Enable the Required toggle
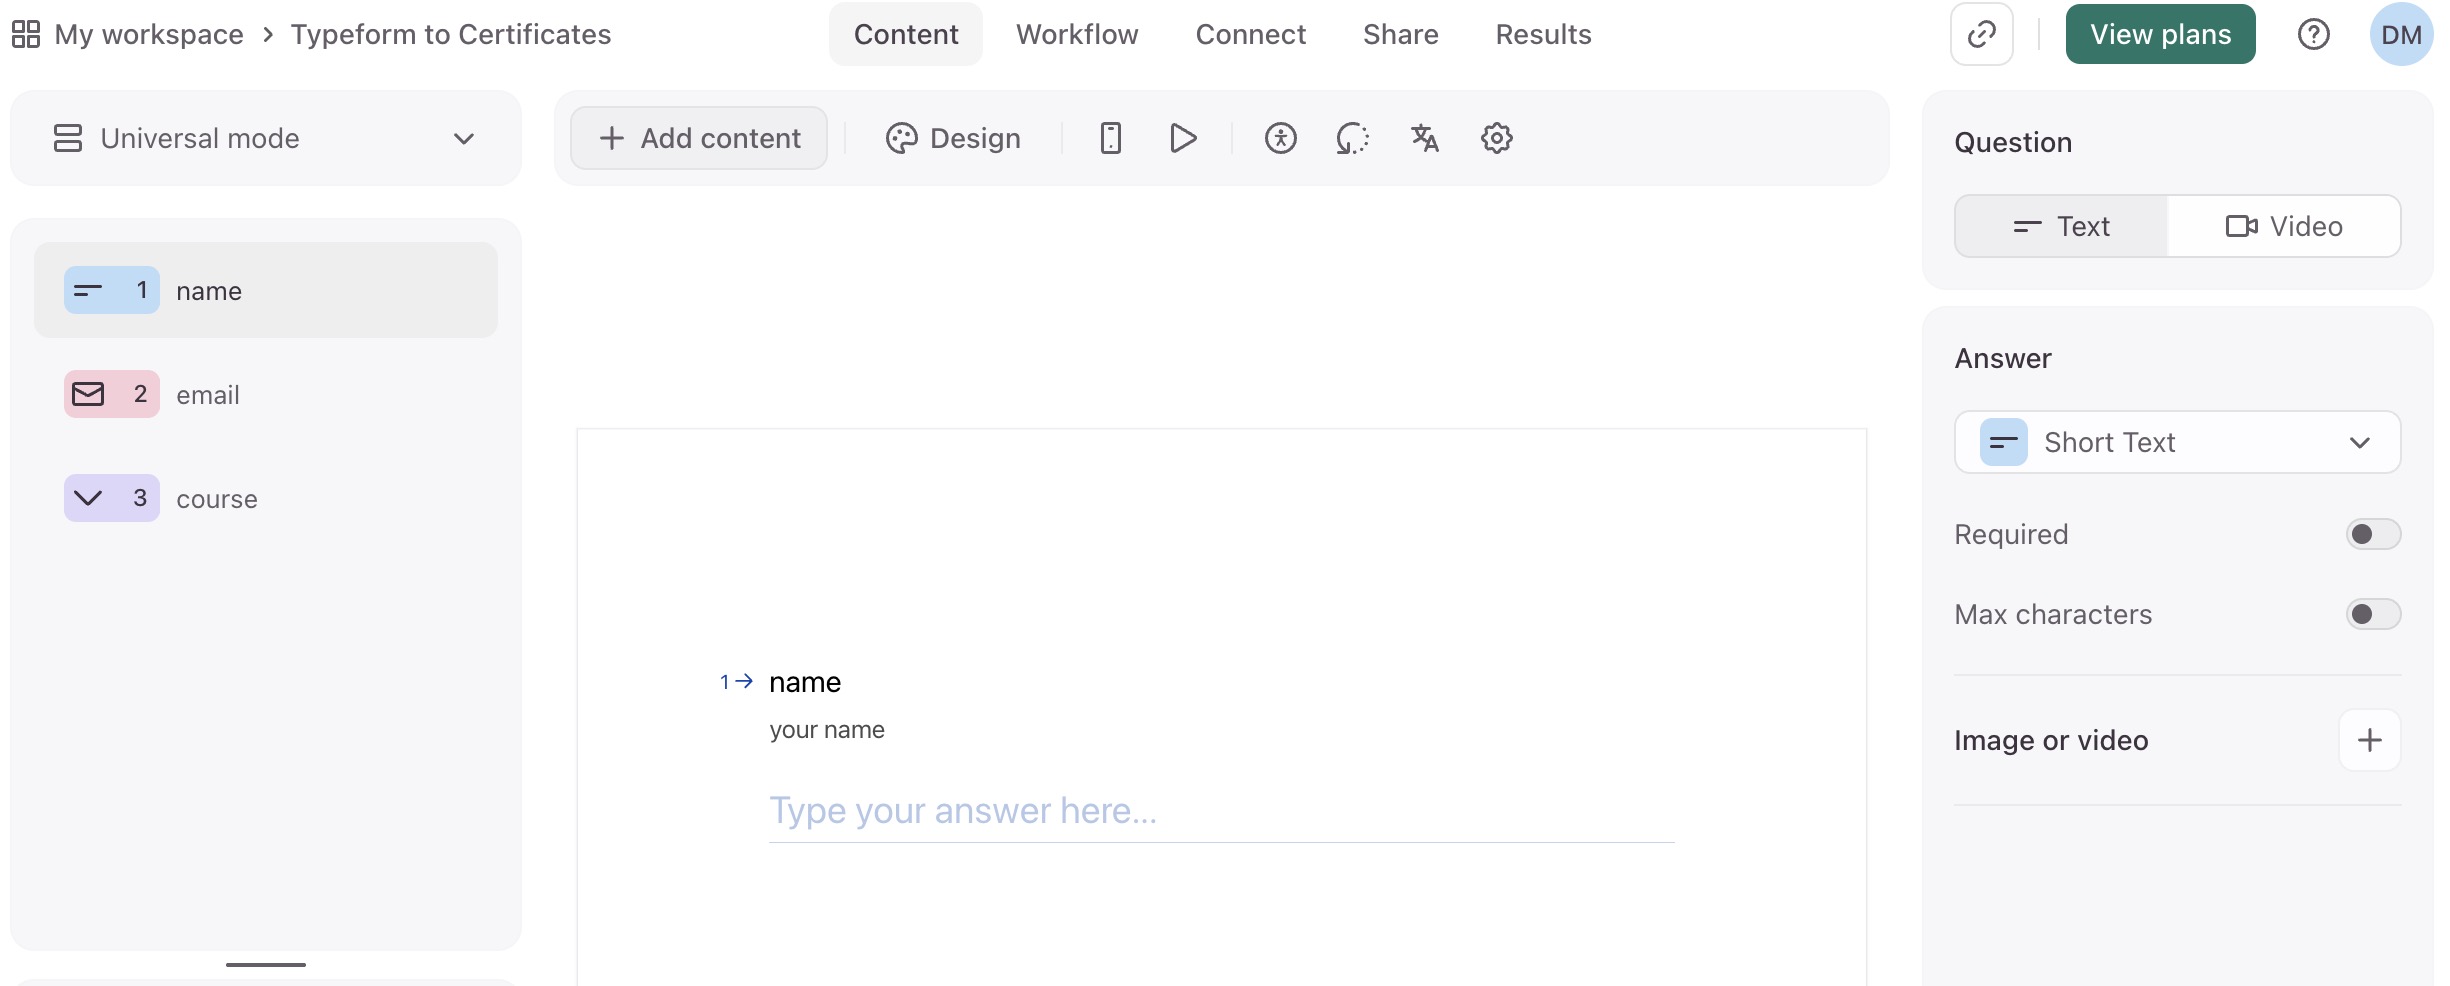Viewport: 2450px width, 986px height. (2371, 534)
